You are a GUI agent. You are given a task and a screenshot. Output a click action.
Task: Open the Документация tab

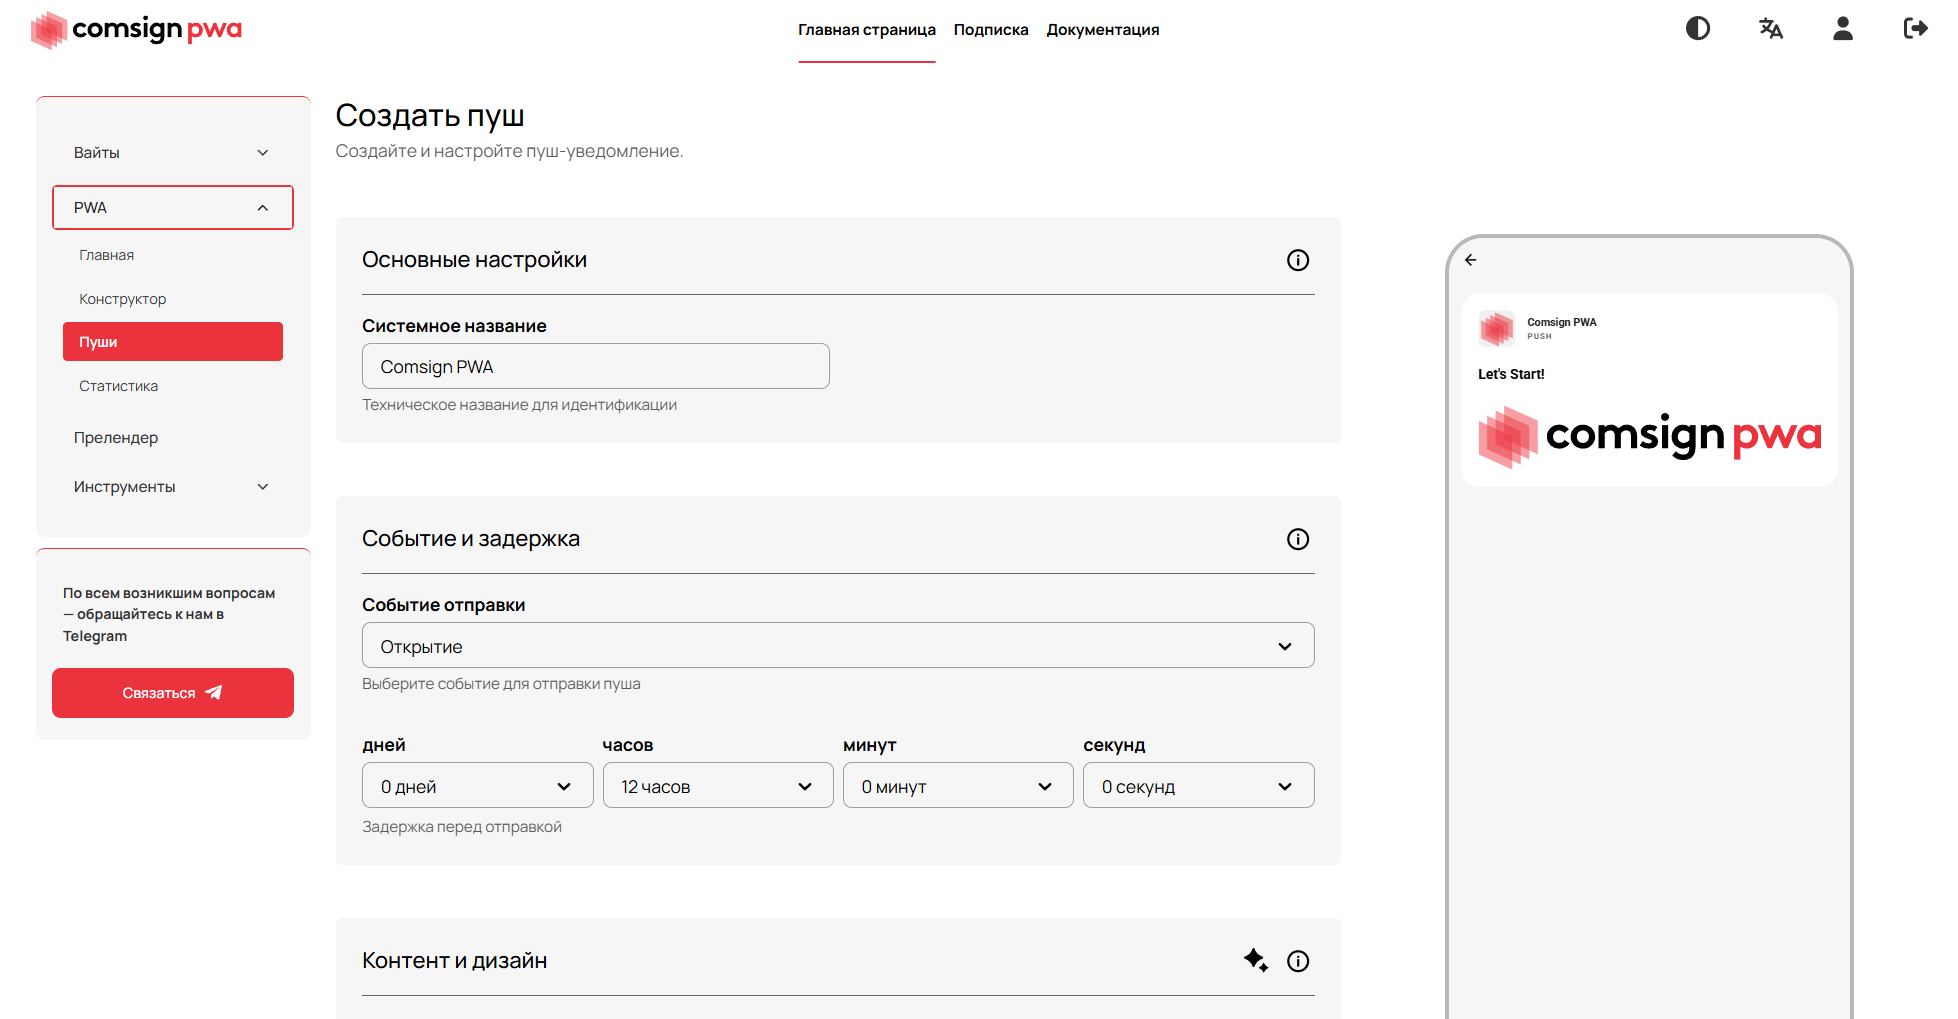pyautogui.click(x=1103, y=30)
